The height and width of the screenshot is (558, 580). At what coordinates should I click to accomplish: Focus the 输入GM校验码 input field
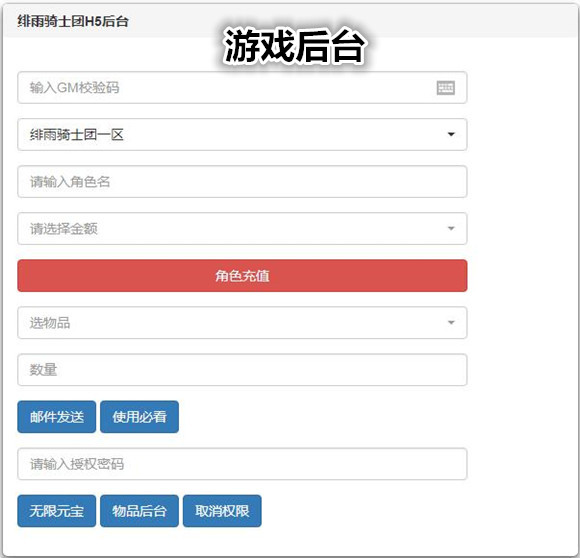[x=242, y=88]
